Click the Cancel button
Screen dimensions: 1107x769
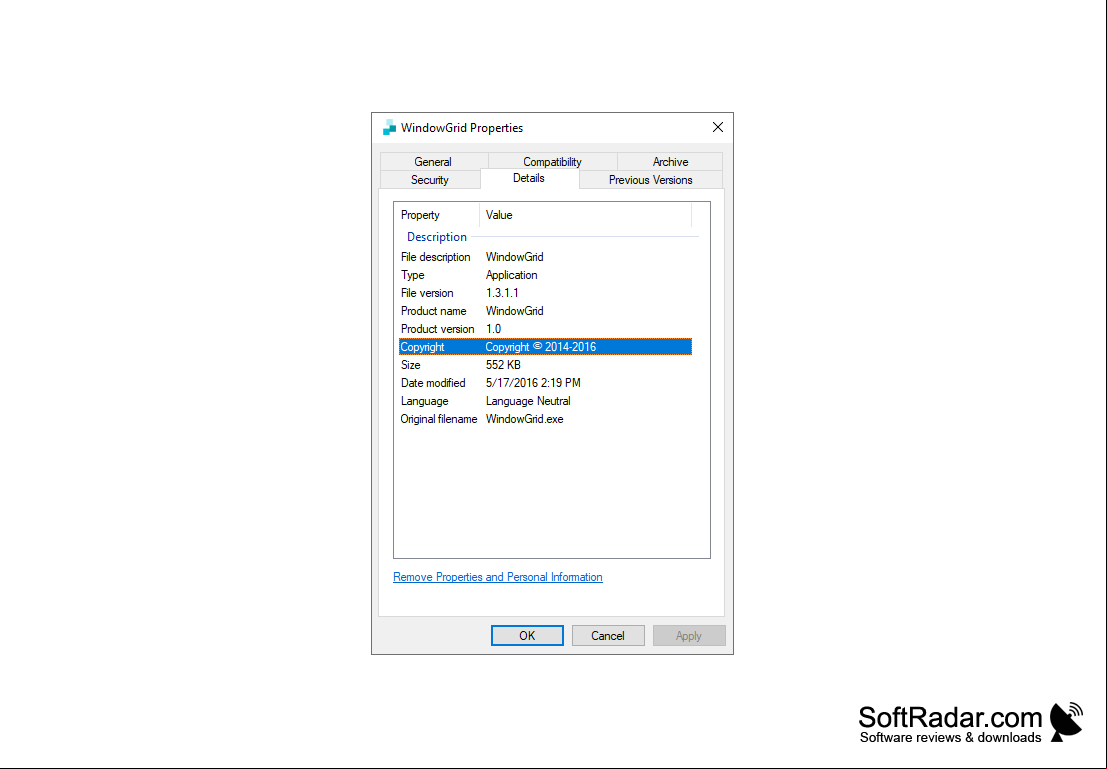pos(608,636)
